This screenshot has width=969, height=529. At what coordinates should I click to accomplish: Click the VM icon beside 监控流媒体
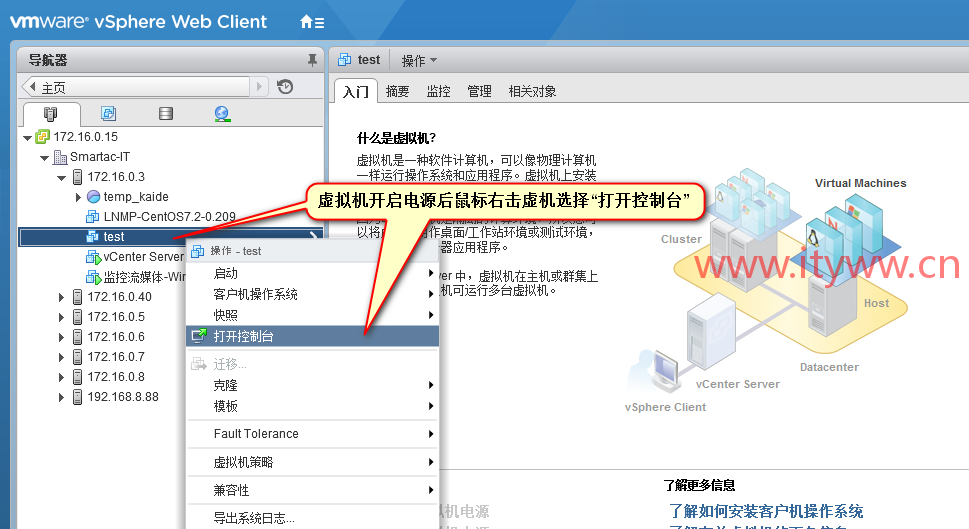pyautogui.click(x=93, y=276)
